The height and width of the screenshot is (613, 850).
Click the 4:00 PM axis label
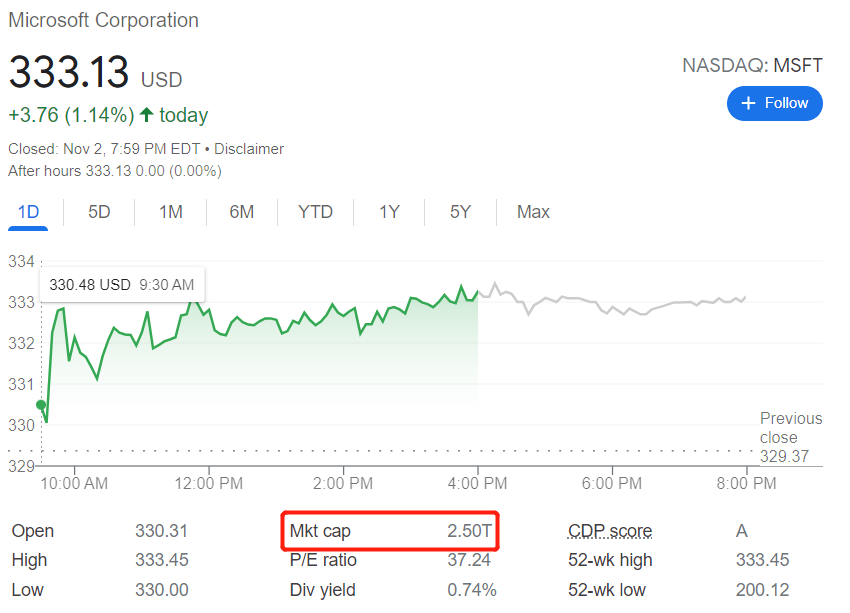[477, 483]
